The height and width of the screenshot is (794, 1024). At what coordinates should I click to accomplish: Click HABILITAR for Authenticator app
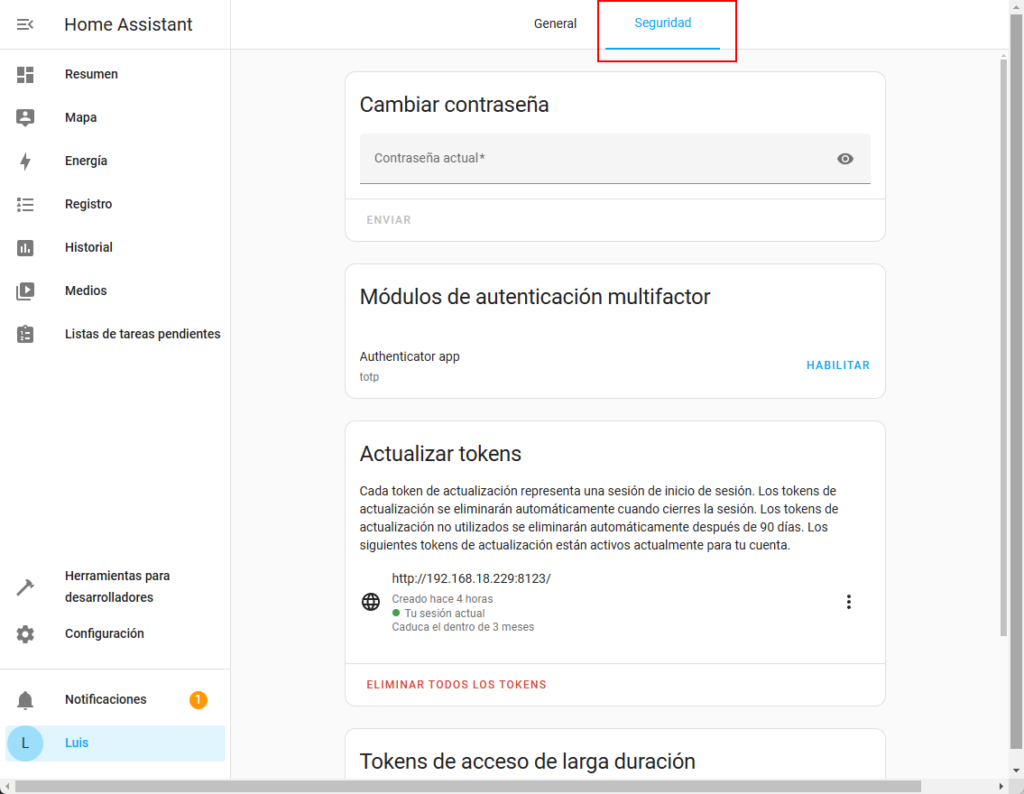(838, 366)
